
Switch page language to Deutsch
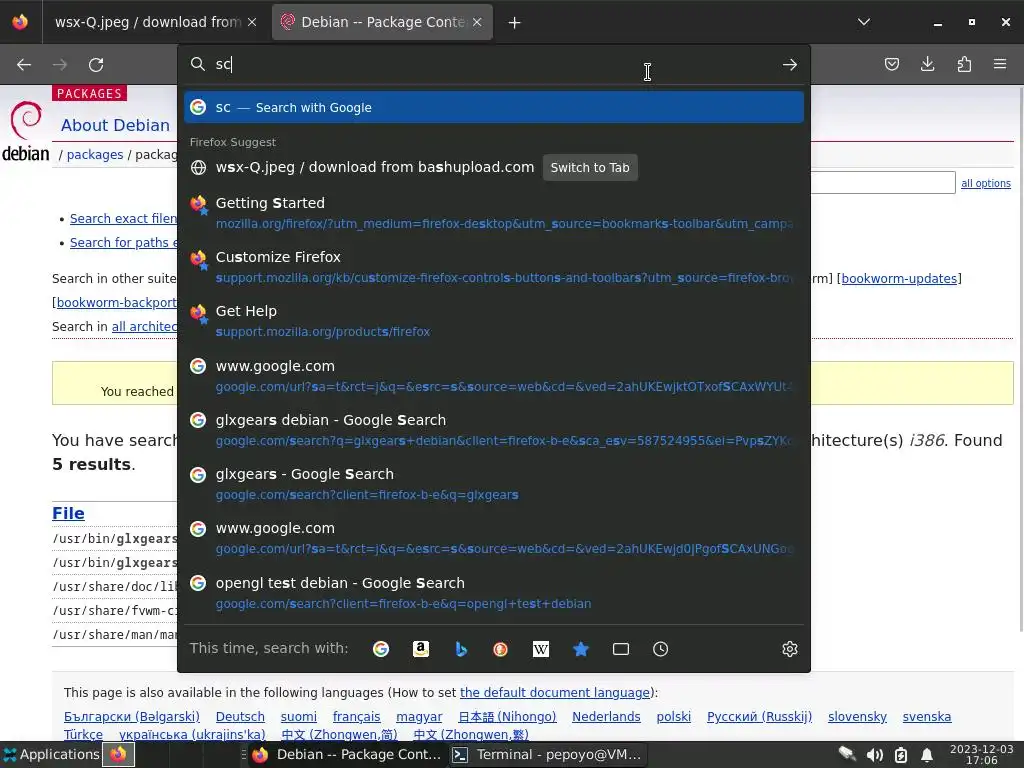pyautogui.click(x=240, y=716)
